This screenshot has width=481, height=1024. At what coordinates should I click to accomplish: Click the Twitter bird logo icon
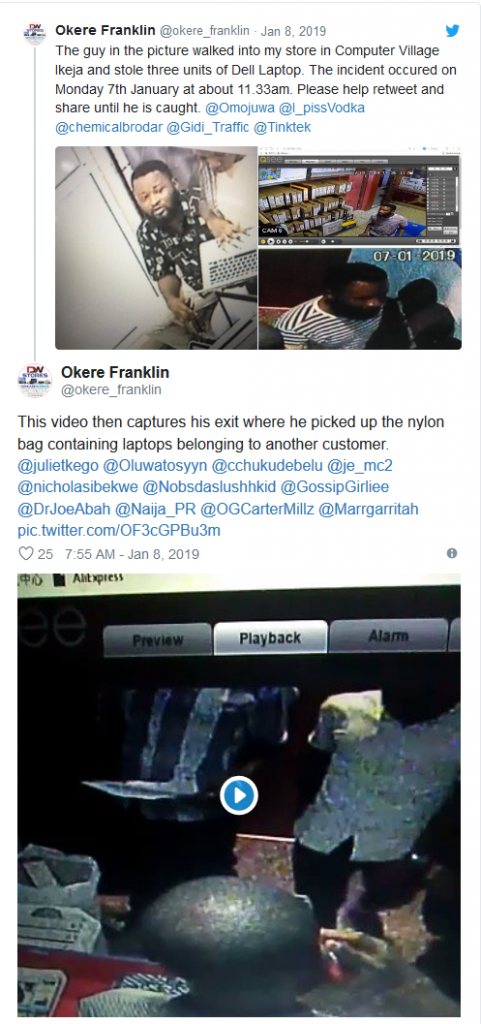(x=452, y=31)
